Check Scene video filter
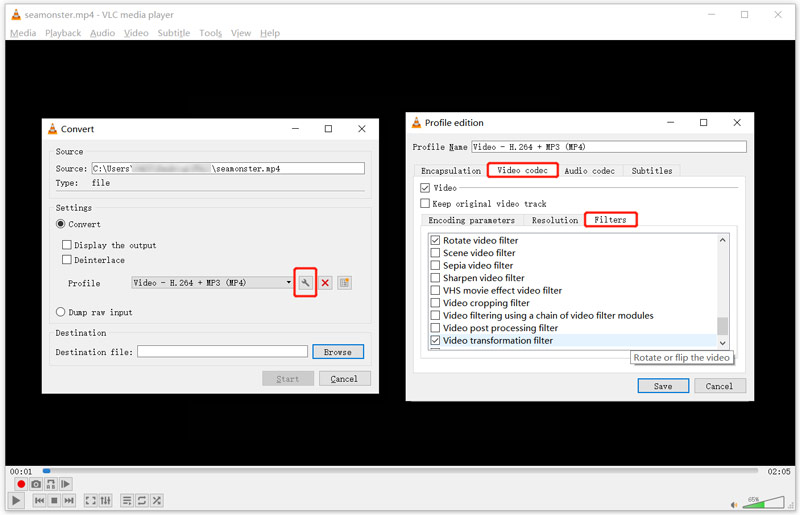The height and width of the screenshot is (515, 800). pyautogui.click(x=435, y=253)
